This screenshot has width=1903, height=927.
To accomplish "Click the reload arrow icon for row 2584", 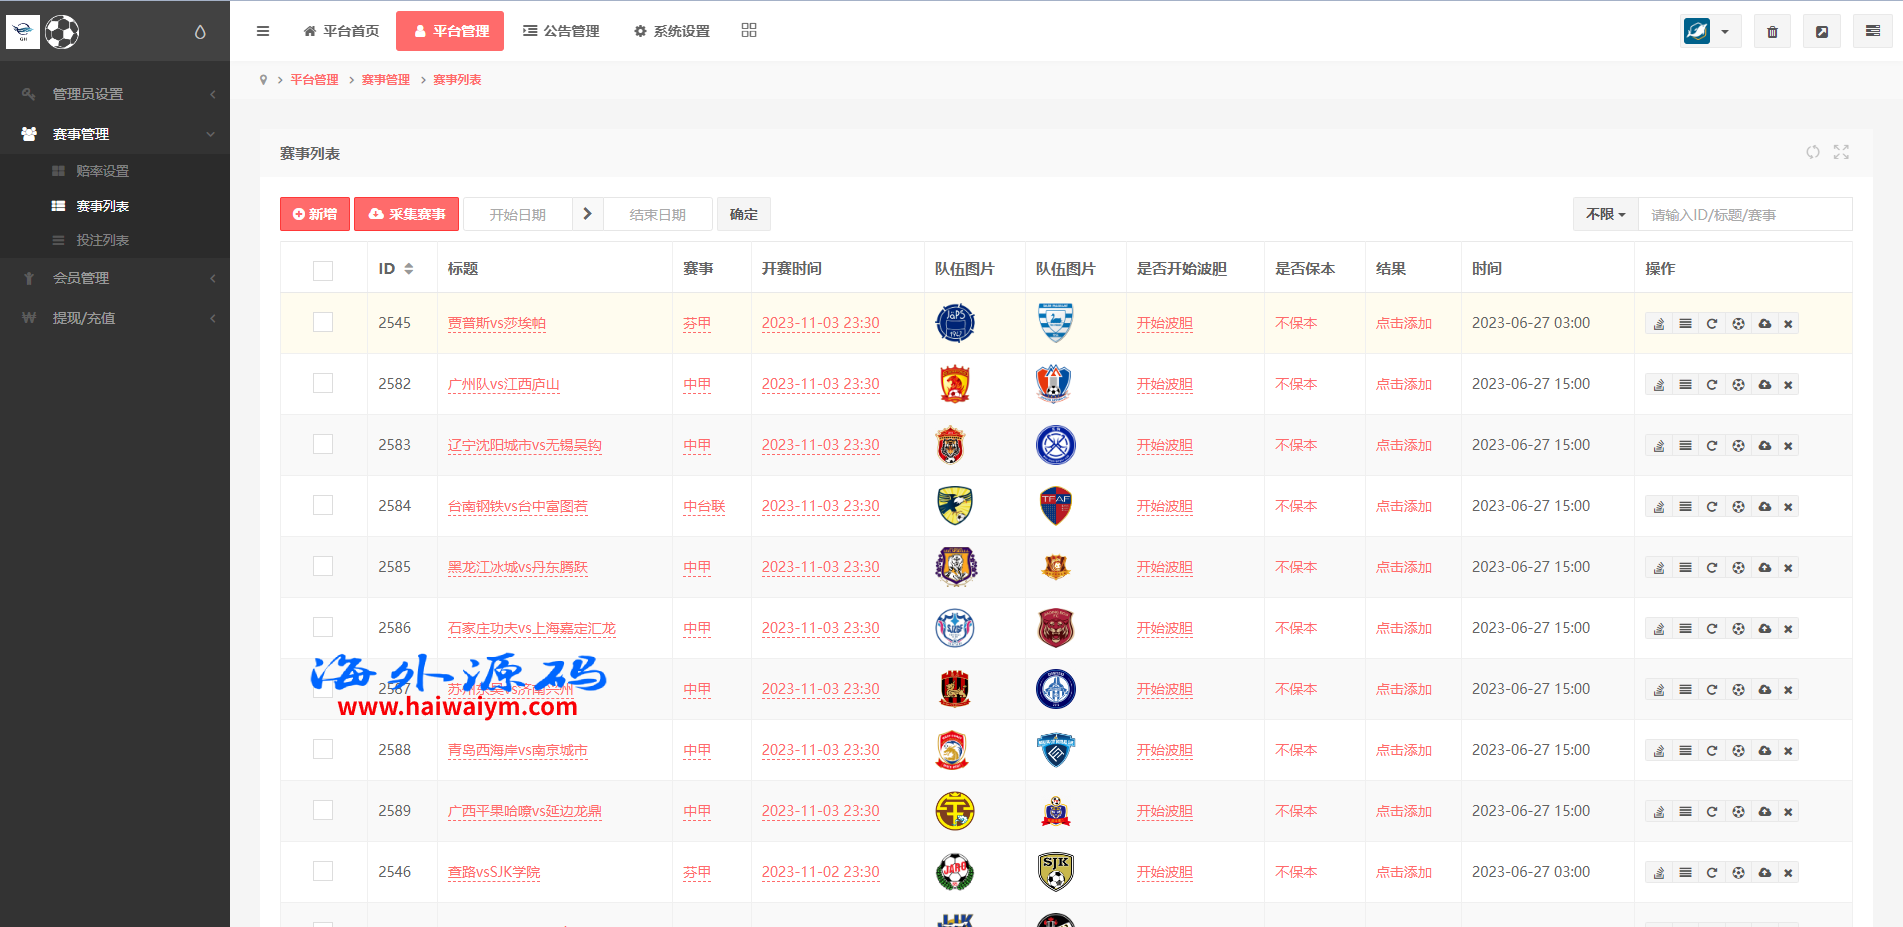I will (1712, 507).
